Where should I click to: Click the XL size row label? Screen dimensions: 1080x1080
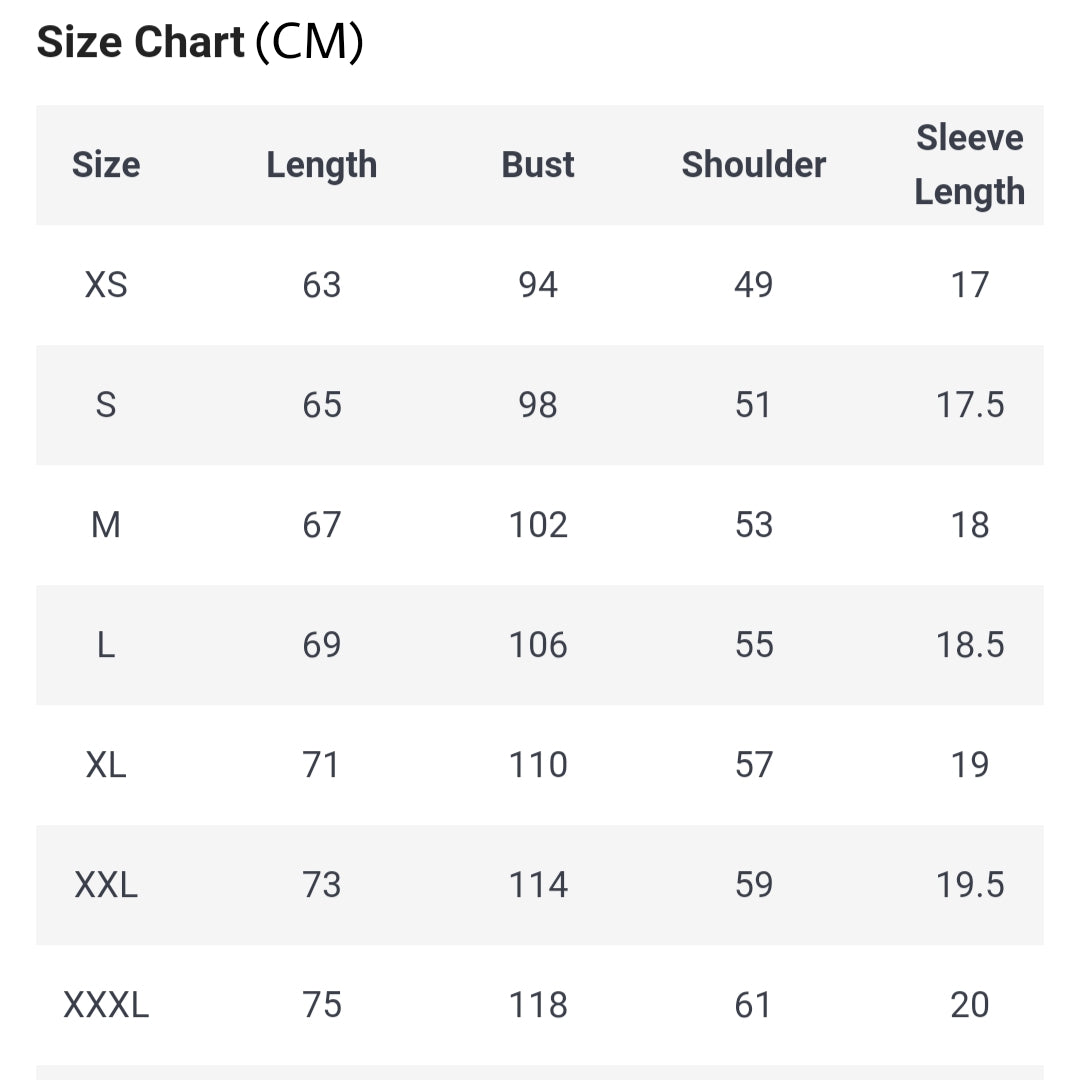click(106, 765)
